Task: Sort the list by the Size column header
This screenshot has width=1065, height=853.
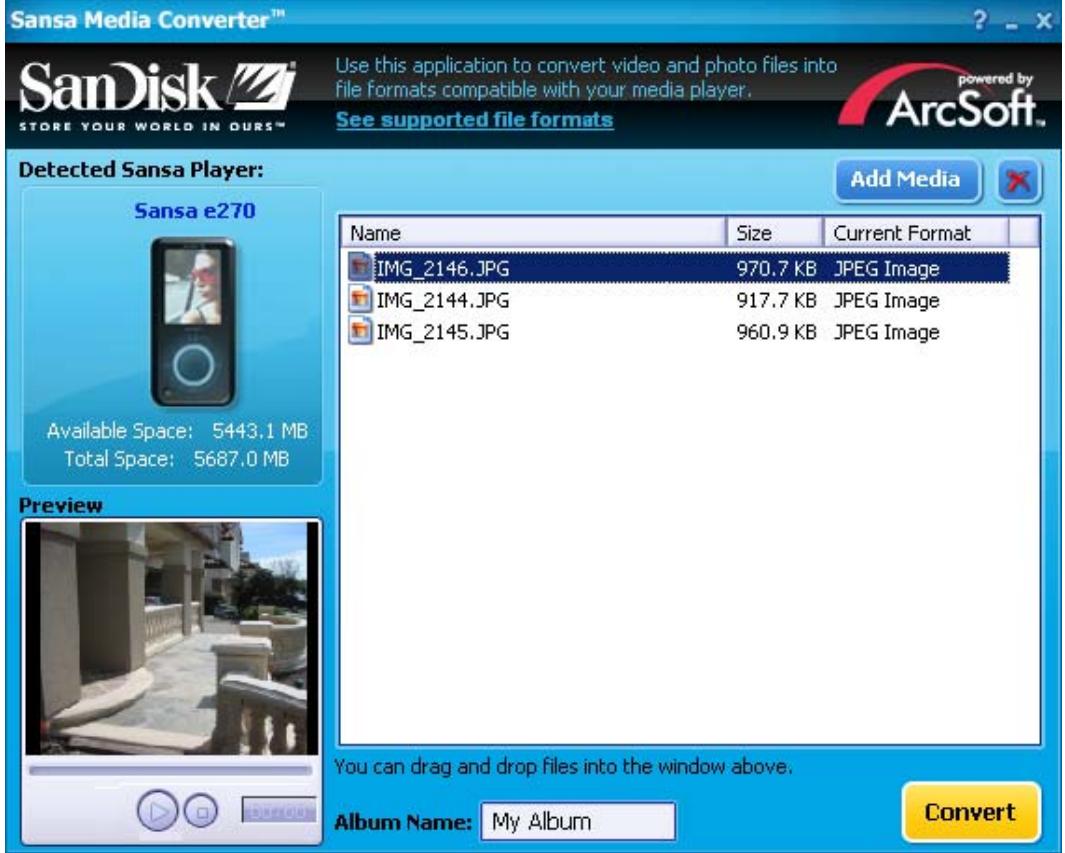Action: [x=775, y=233]
